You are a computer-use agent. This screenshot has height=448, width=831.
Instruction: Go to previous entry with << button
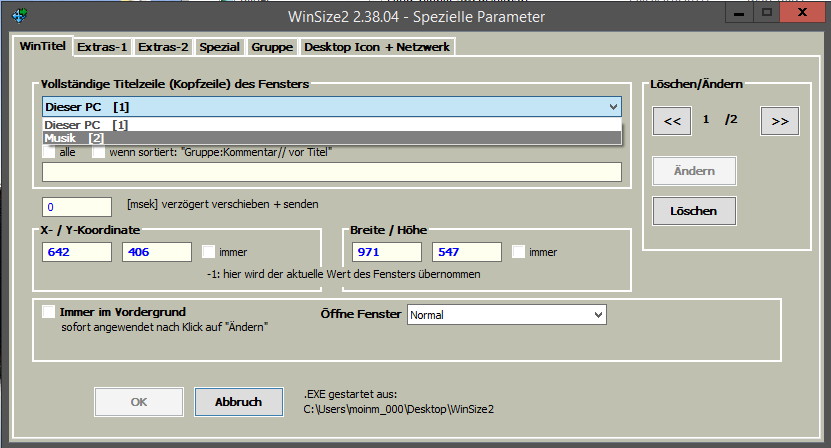point(672,121)
